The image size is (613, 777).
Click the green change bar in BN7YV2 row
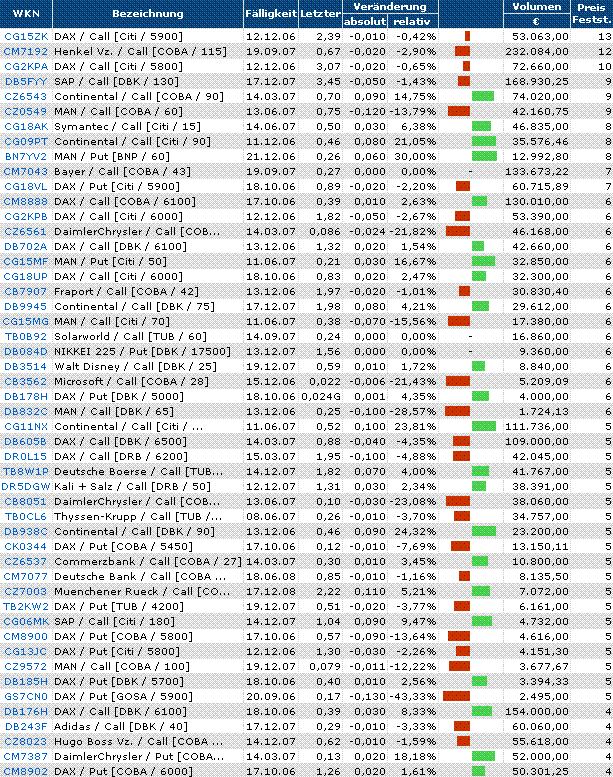coord(485,156)
